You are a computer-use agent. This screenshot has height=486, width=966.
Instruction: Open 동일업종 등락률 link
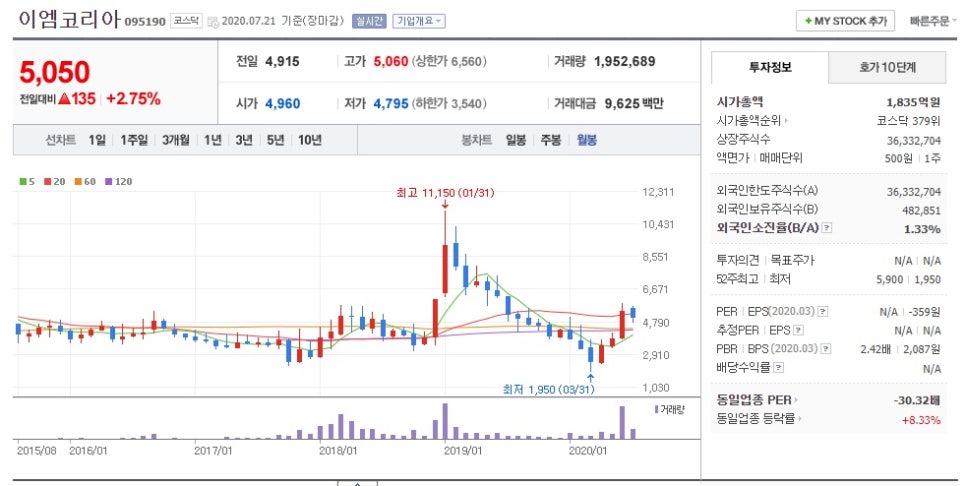tap(759, 419)
